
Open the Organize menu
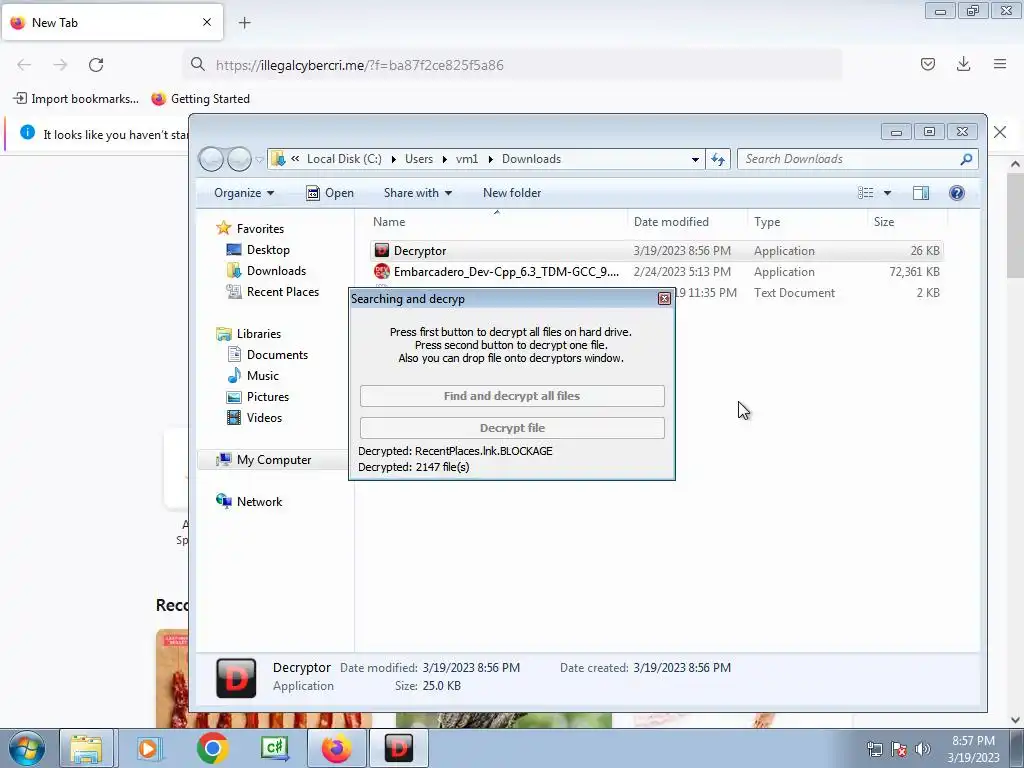[x=244, y=193]
